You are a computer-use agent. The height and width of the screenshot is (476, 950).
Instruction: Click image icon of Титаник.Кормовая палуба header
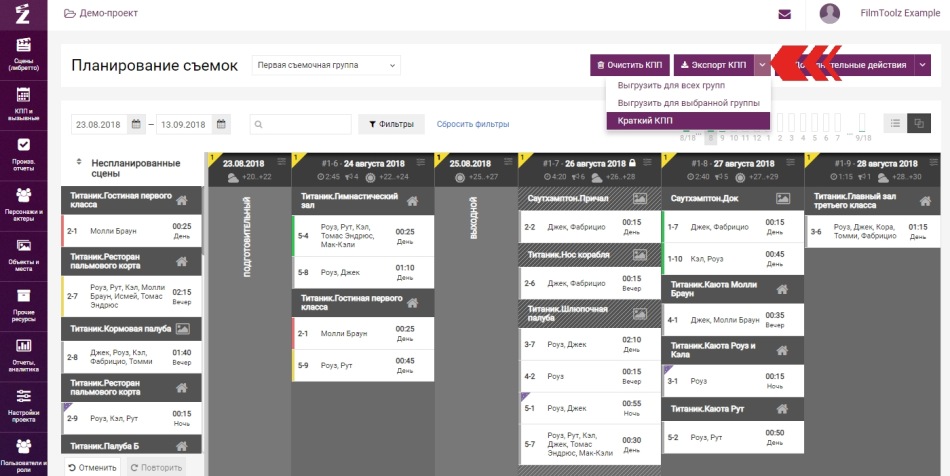click(x=182, y=329)
